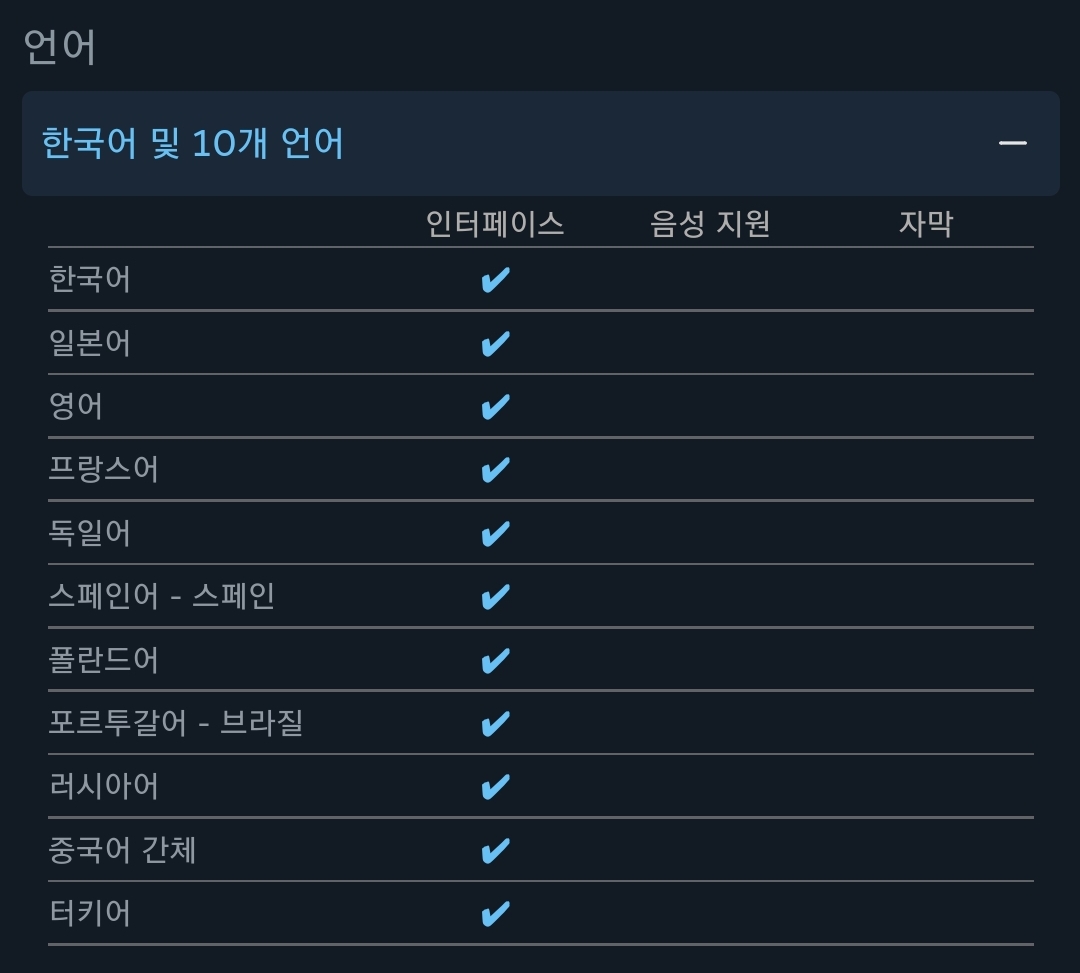This screenshot has height=973, width=1080.
Task: Click the 터키어 interface checkmark
Action: point(495,913)
